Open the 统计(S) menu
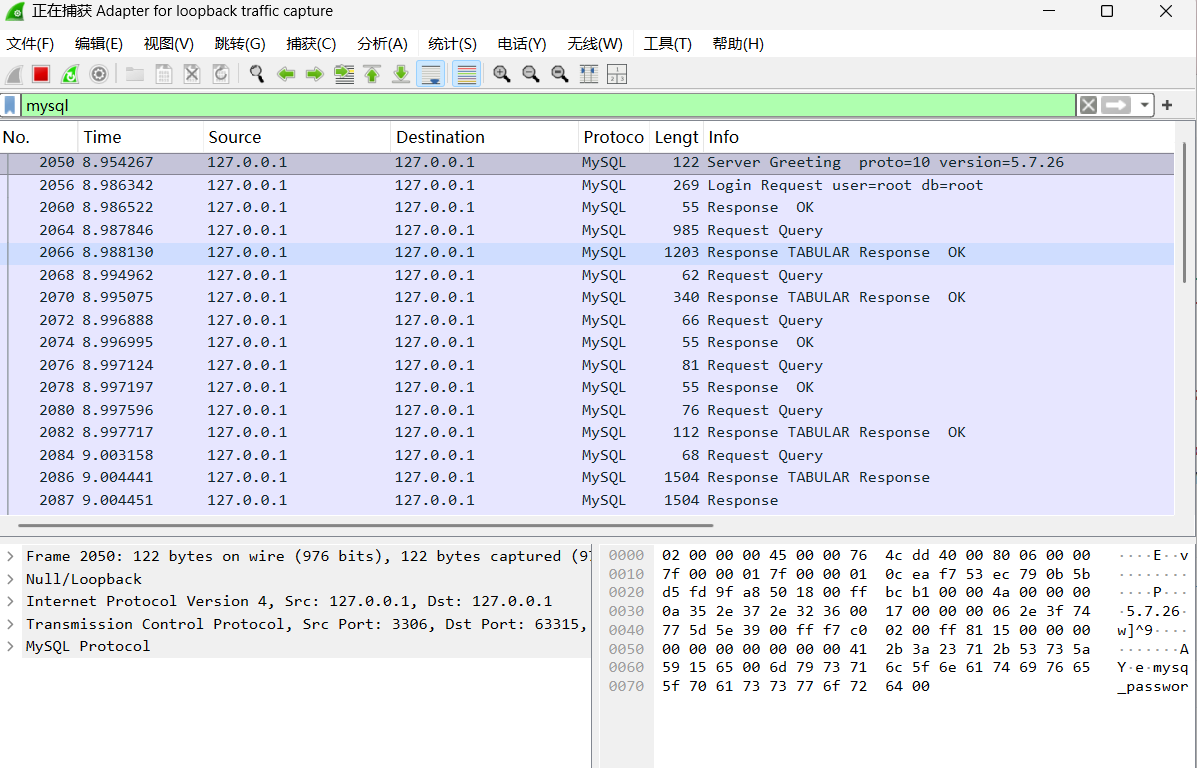 point(452,44)
